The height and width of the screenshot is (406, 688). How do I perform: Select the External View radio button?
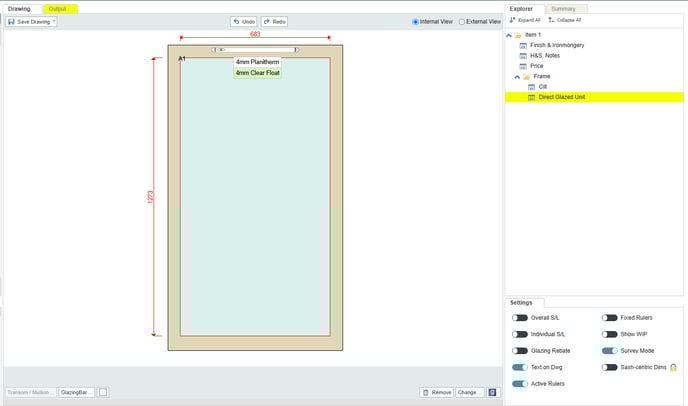point(463,21)
